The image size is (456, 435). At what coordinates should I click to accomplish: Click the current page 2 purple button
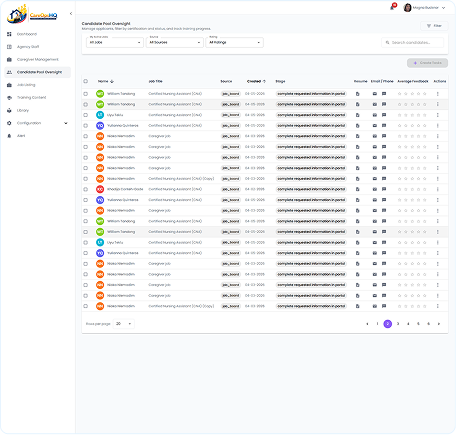(x=388, y=324)
